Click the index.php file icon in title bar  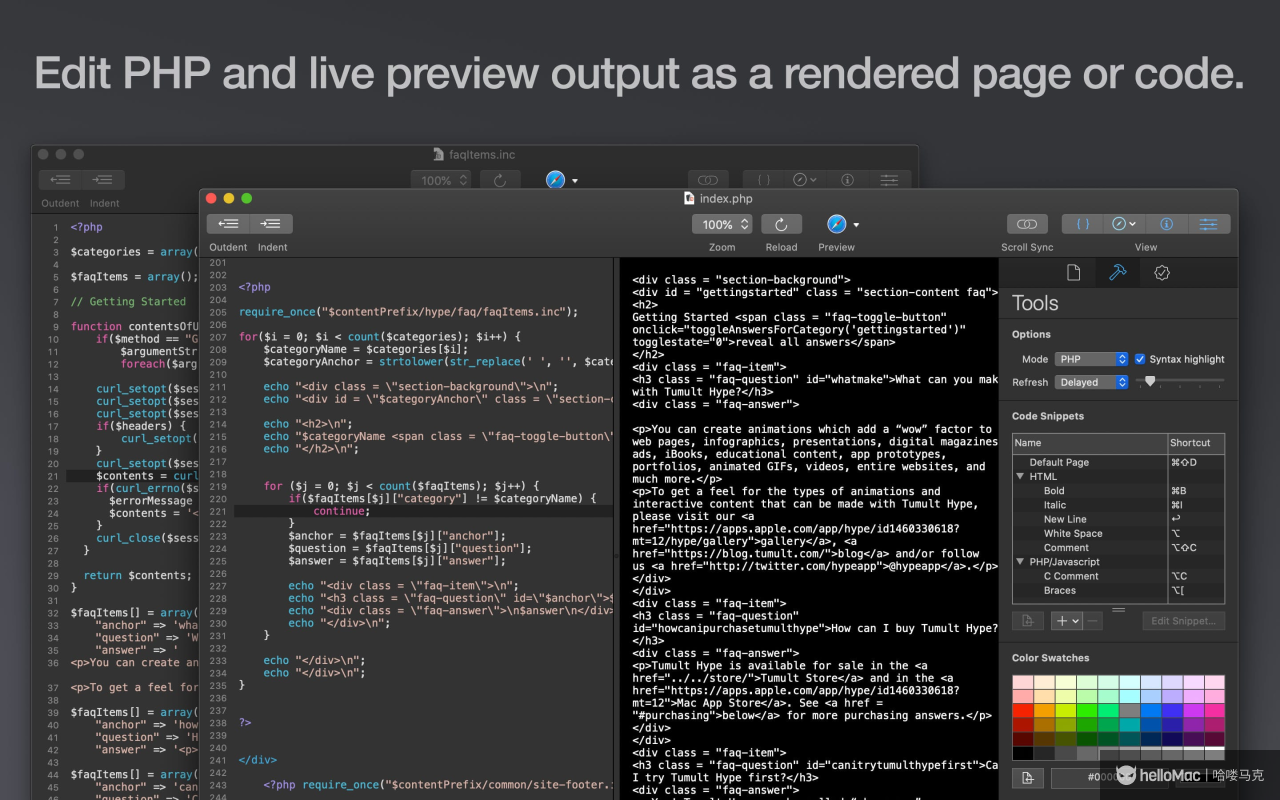pyautogui.click(x=689, y=198)
